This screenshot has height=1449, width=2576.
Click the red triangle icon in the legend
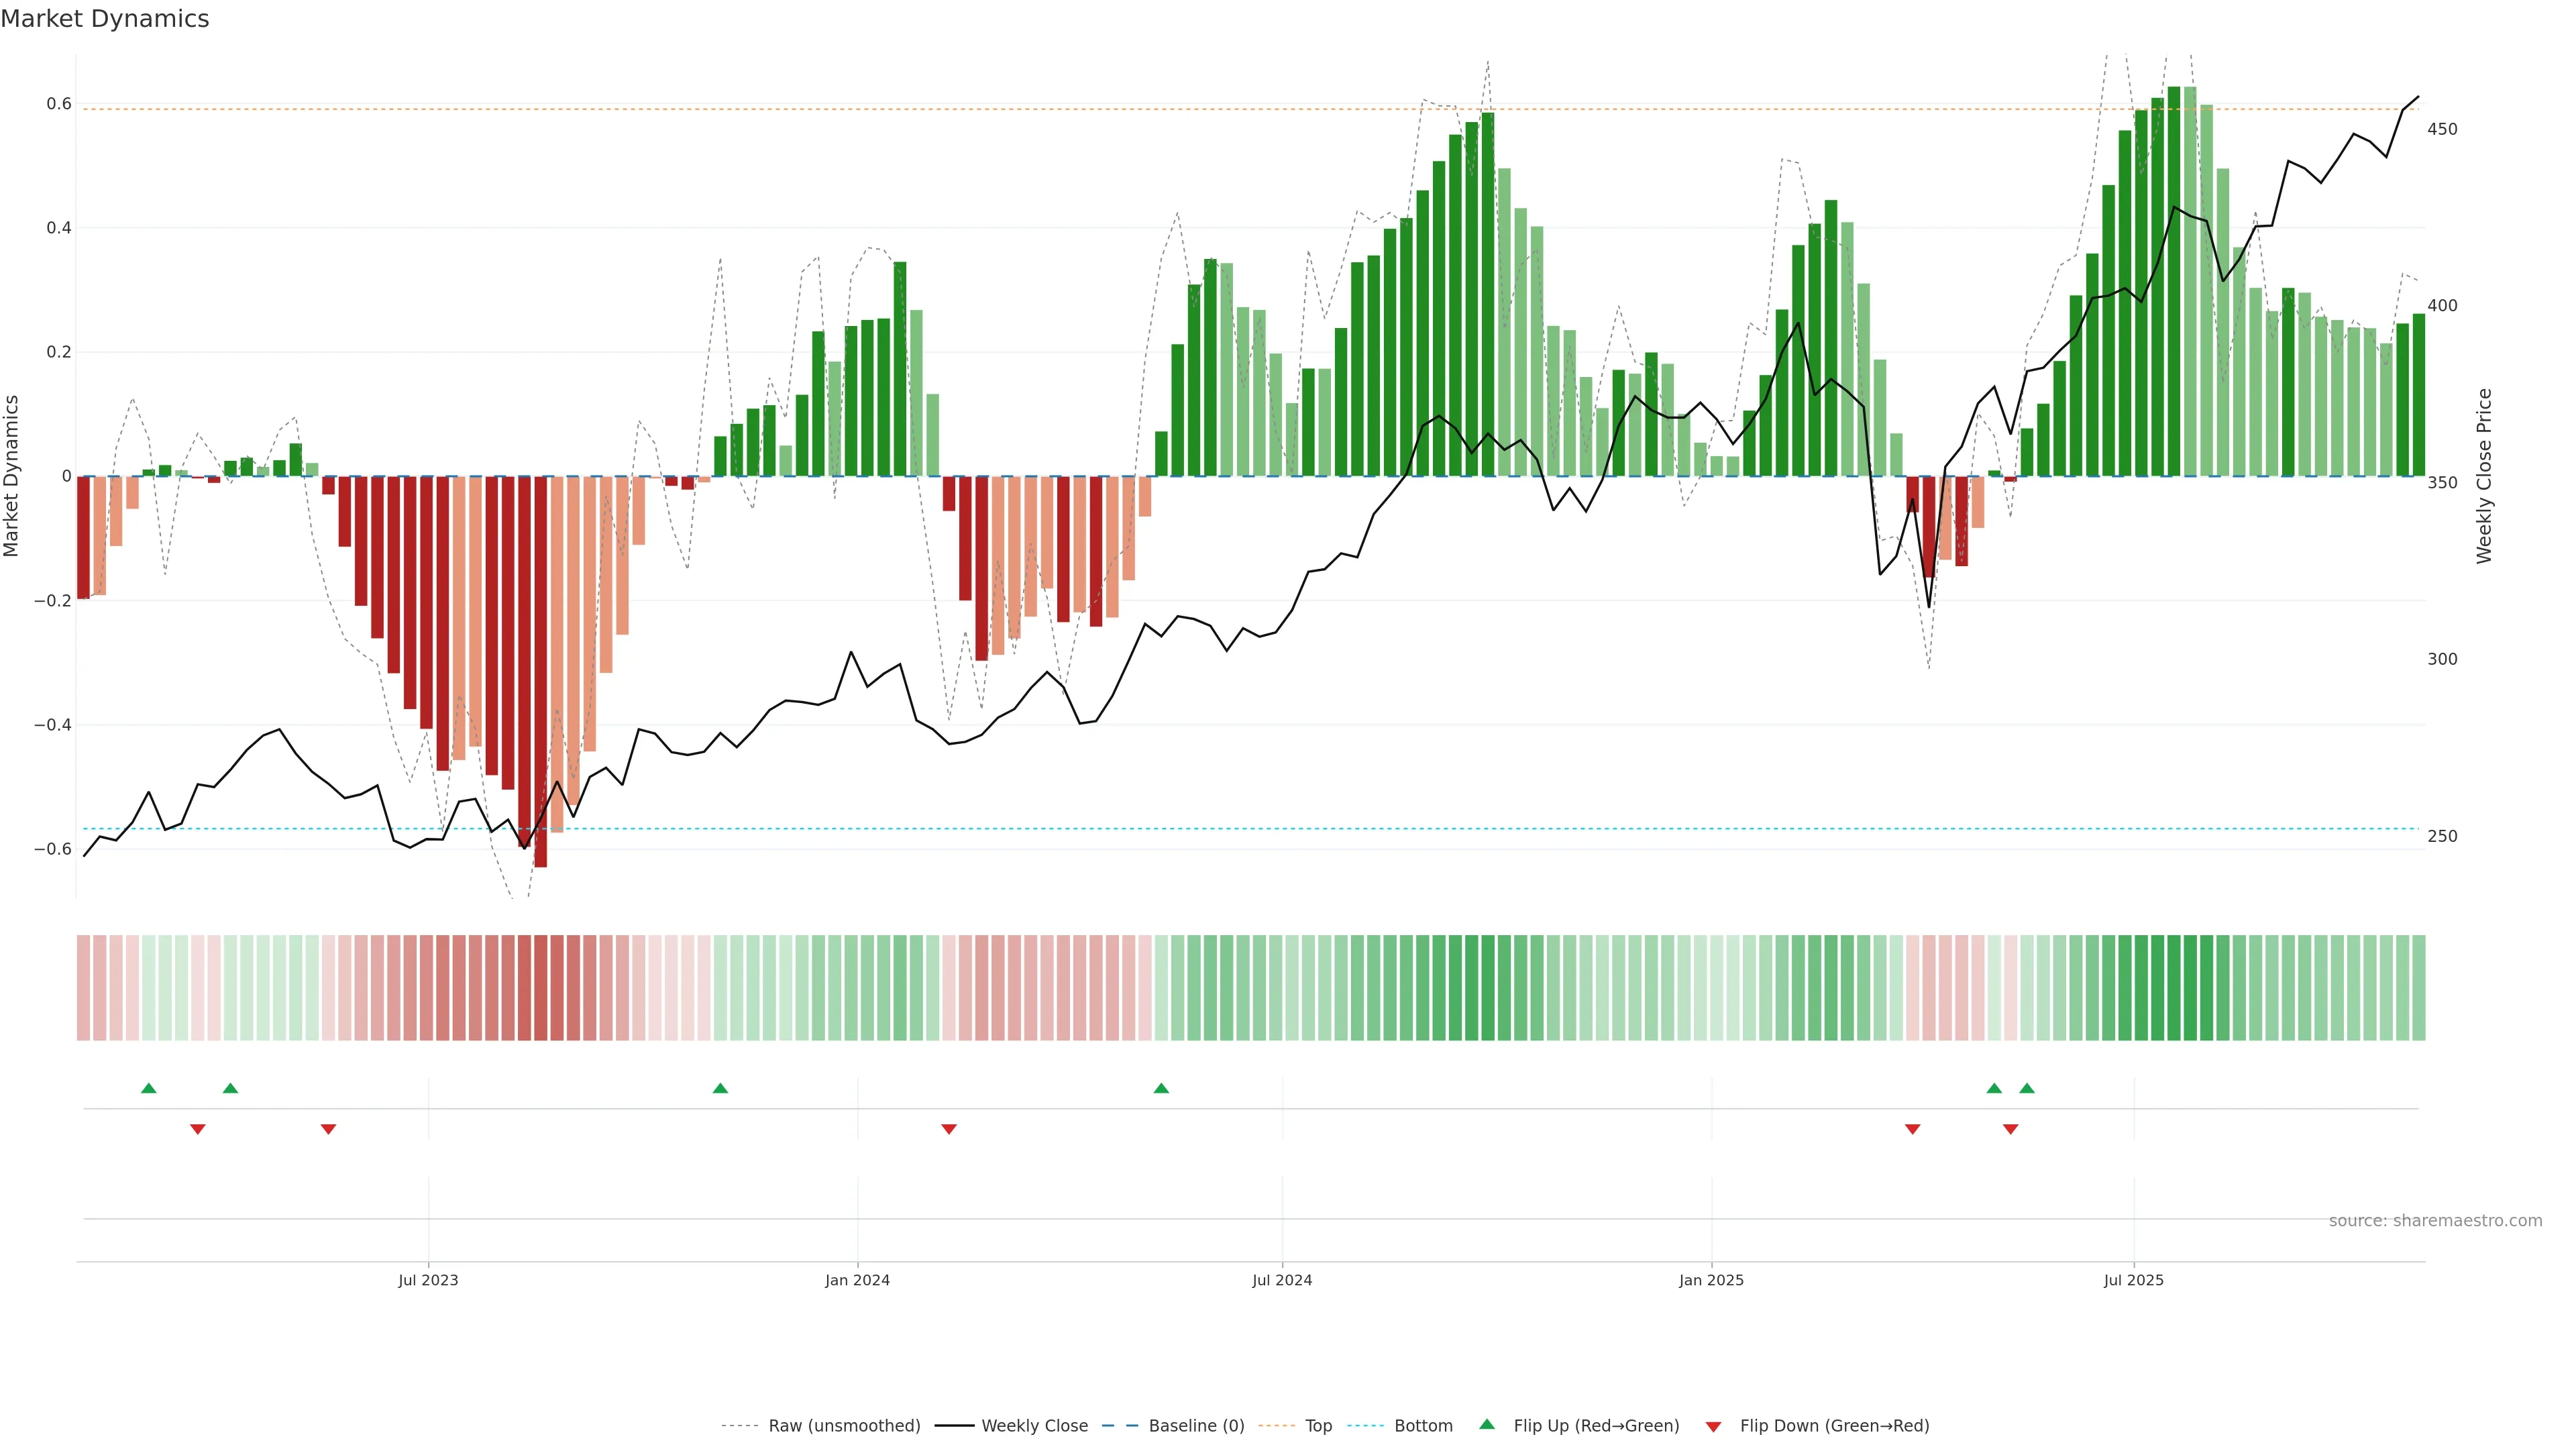1713,1427
